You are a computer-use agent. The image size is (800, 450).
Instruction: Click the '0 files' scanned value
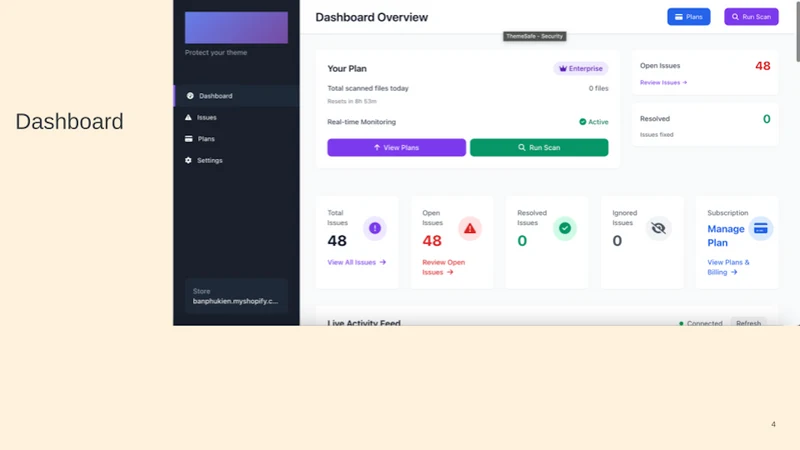(x=598, y=88)
